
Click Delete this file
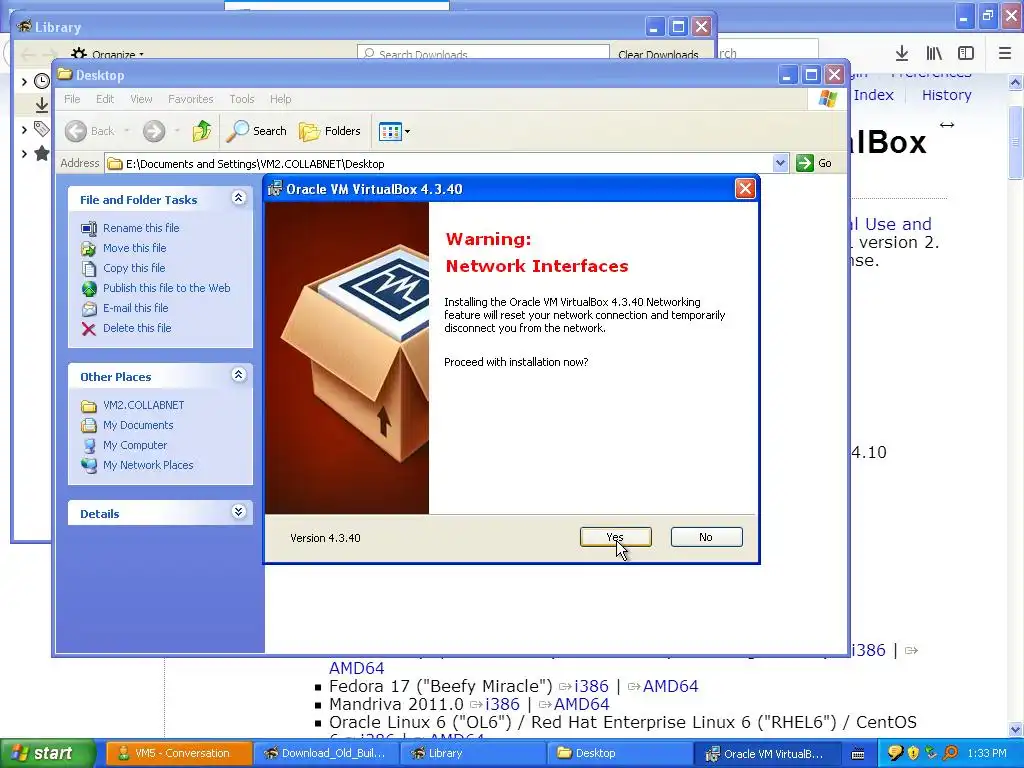coord(137,328)
